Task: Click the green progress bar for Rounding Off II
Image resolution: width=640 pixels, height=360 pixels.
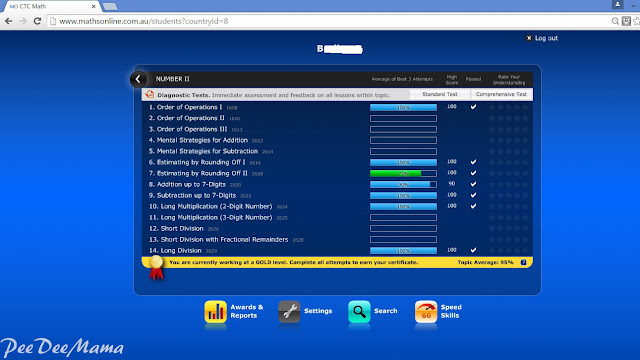Action: point(403,173)
